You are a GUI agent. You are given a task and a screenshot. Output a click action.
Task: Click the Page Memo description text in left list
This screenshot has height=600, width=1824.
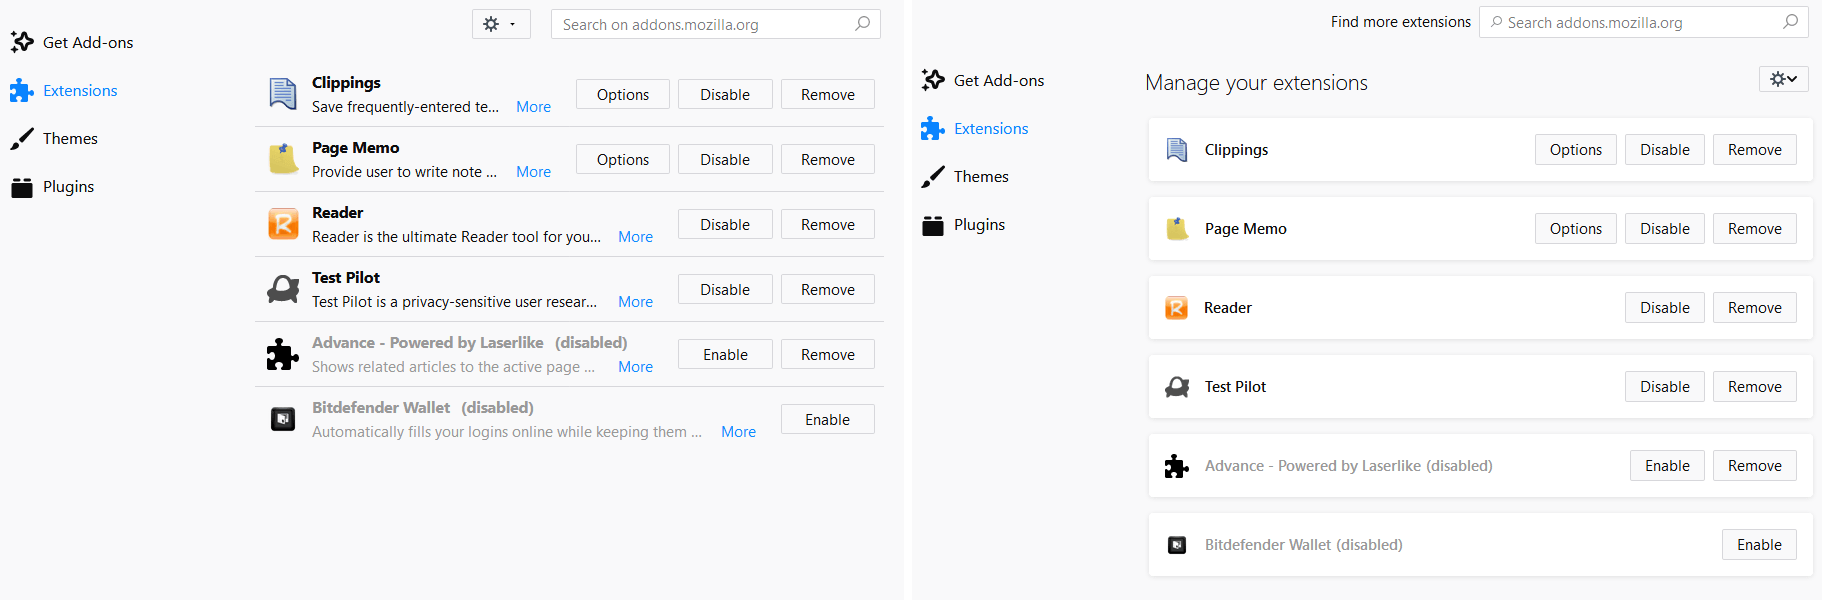(404, 172)
